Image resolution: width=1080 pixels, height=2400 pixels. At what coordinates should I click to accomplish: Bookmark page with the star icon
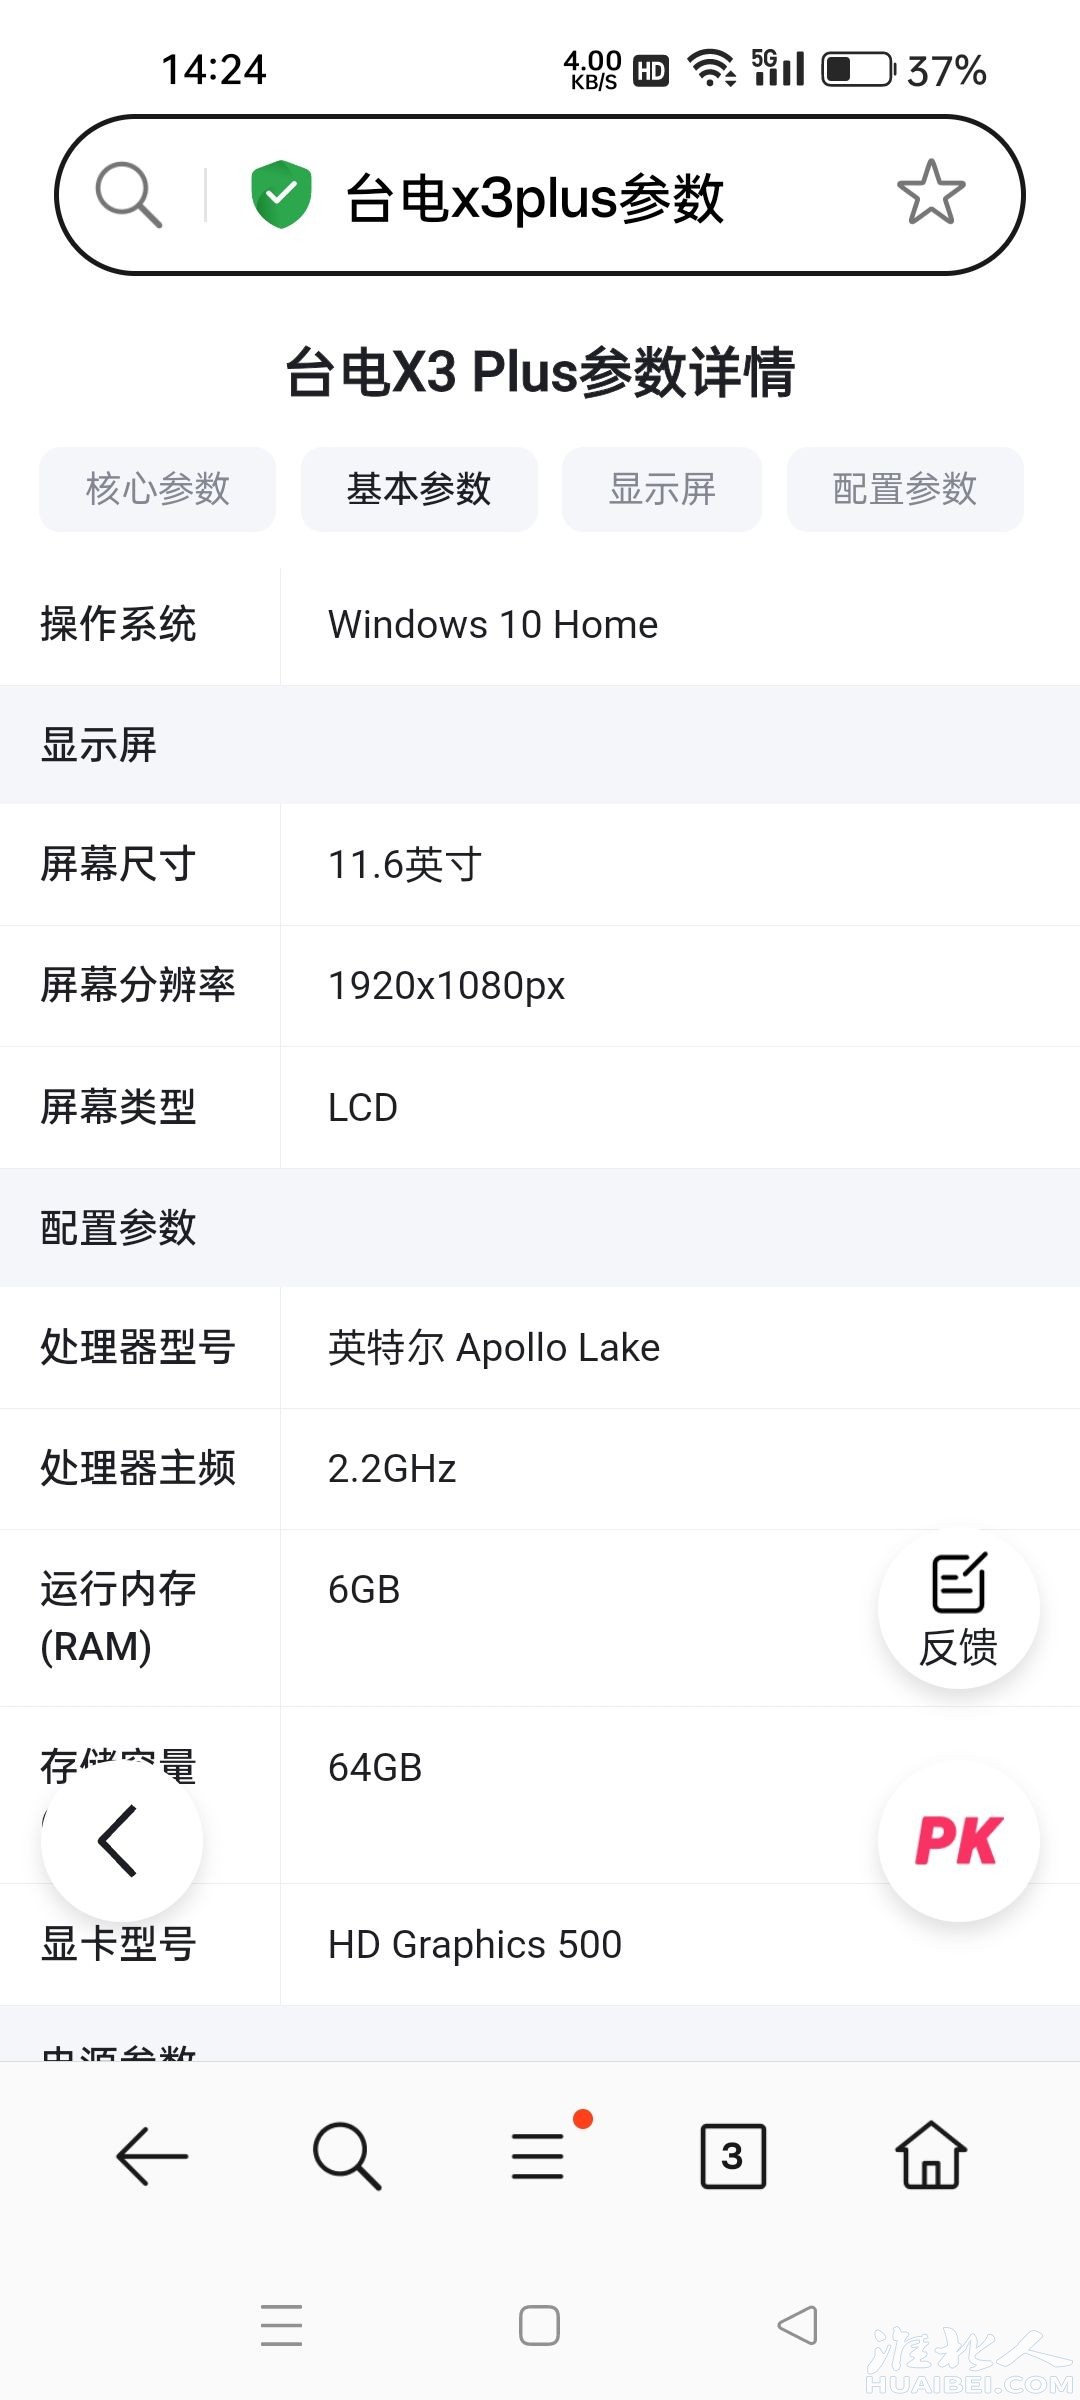click(x=931, y=193)
